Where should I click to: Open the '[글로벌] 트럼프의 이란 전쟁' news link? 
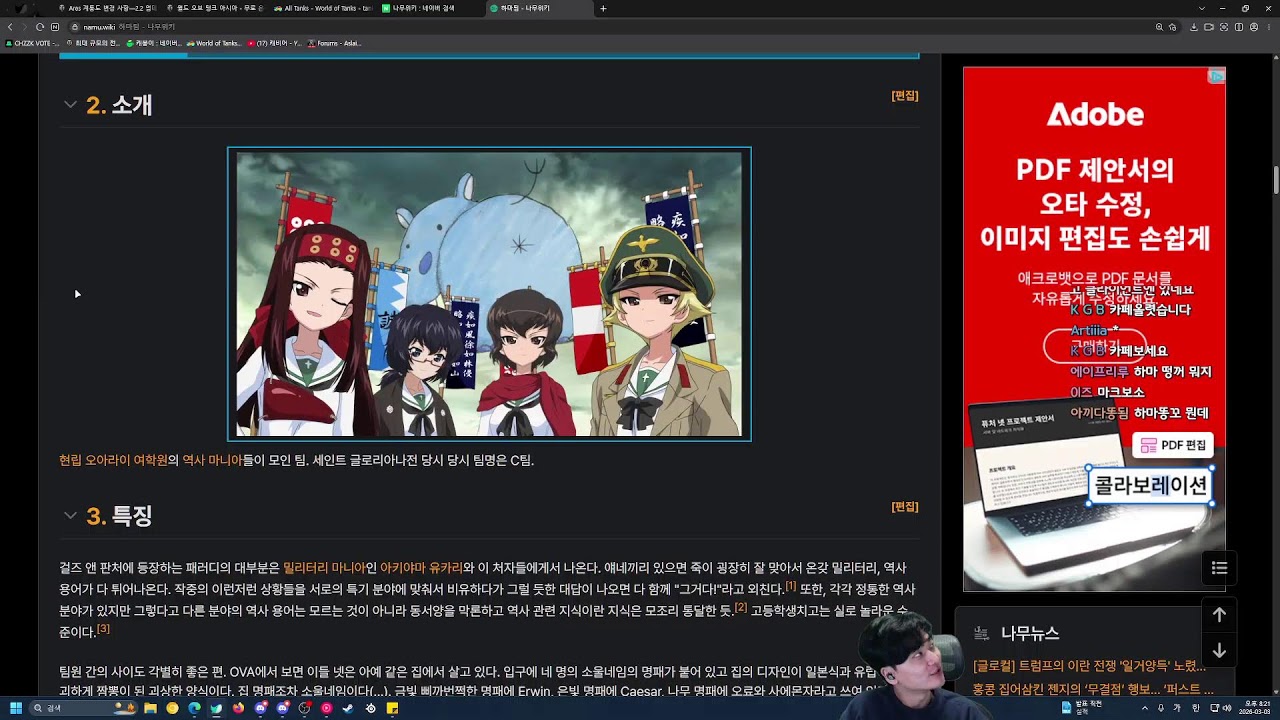tap(1089, 666)
